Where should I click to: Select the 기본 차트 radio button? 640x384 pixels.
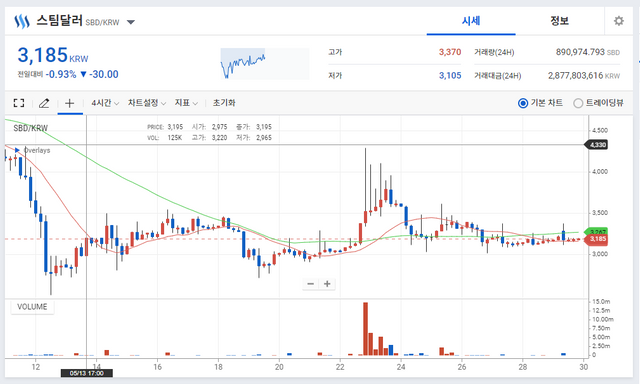[523, 103]
